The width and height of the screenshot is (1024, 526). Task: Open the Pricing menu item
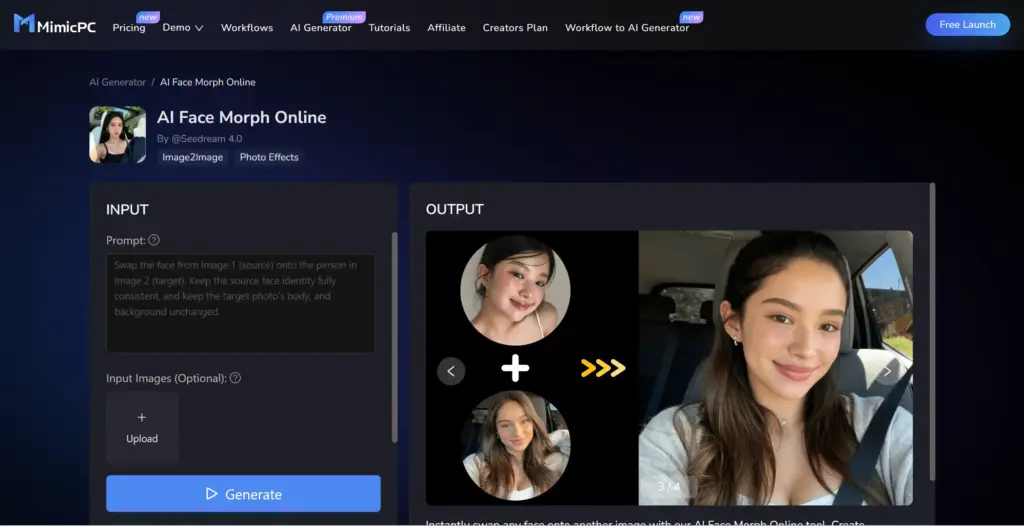129,28
